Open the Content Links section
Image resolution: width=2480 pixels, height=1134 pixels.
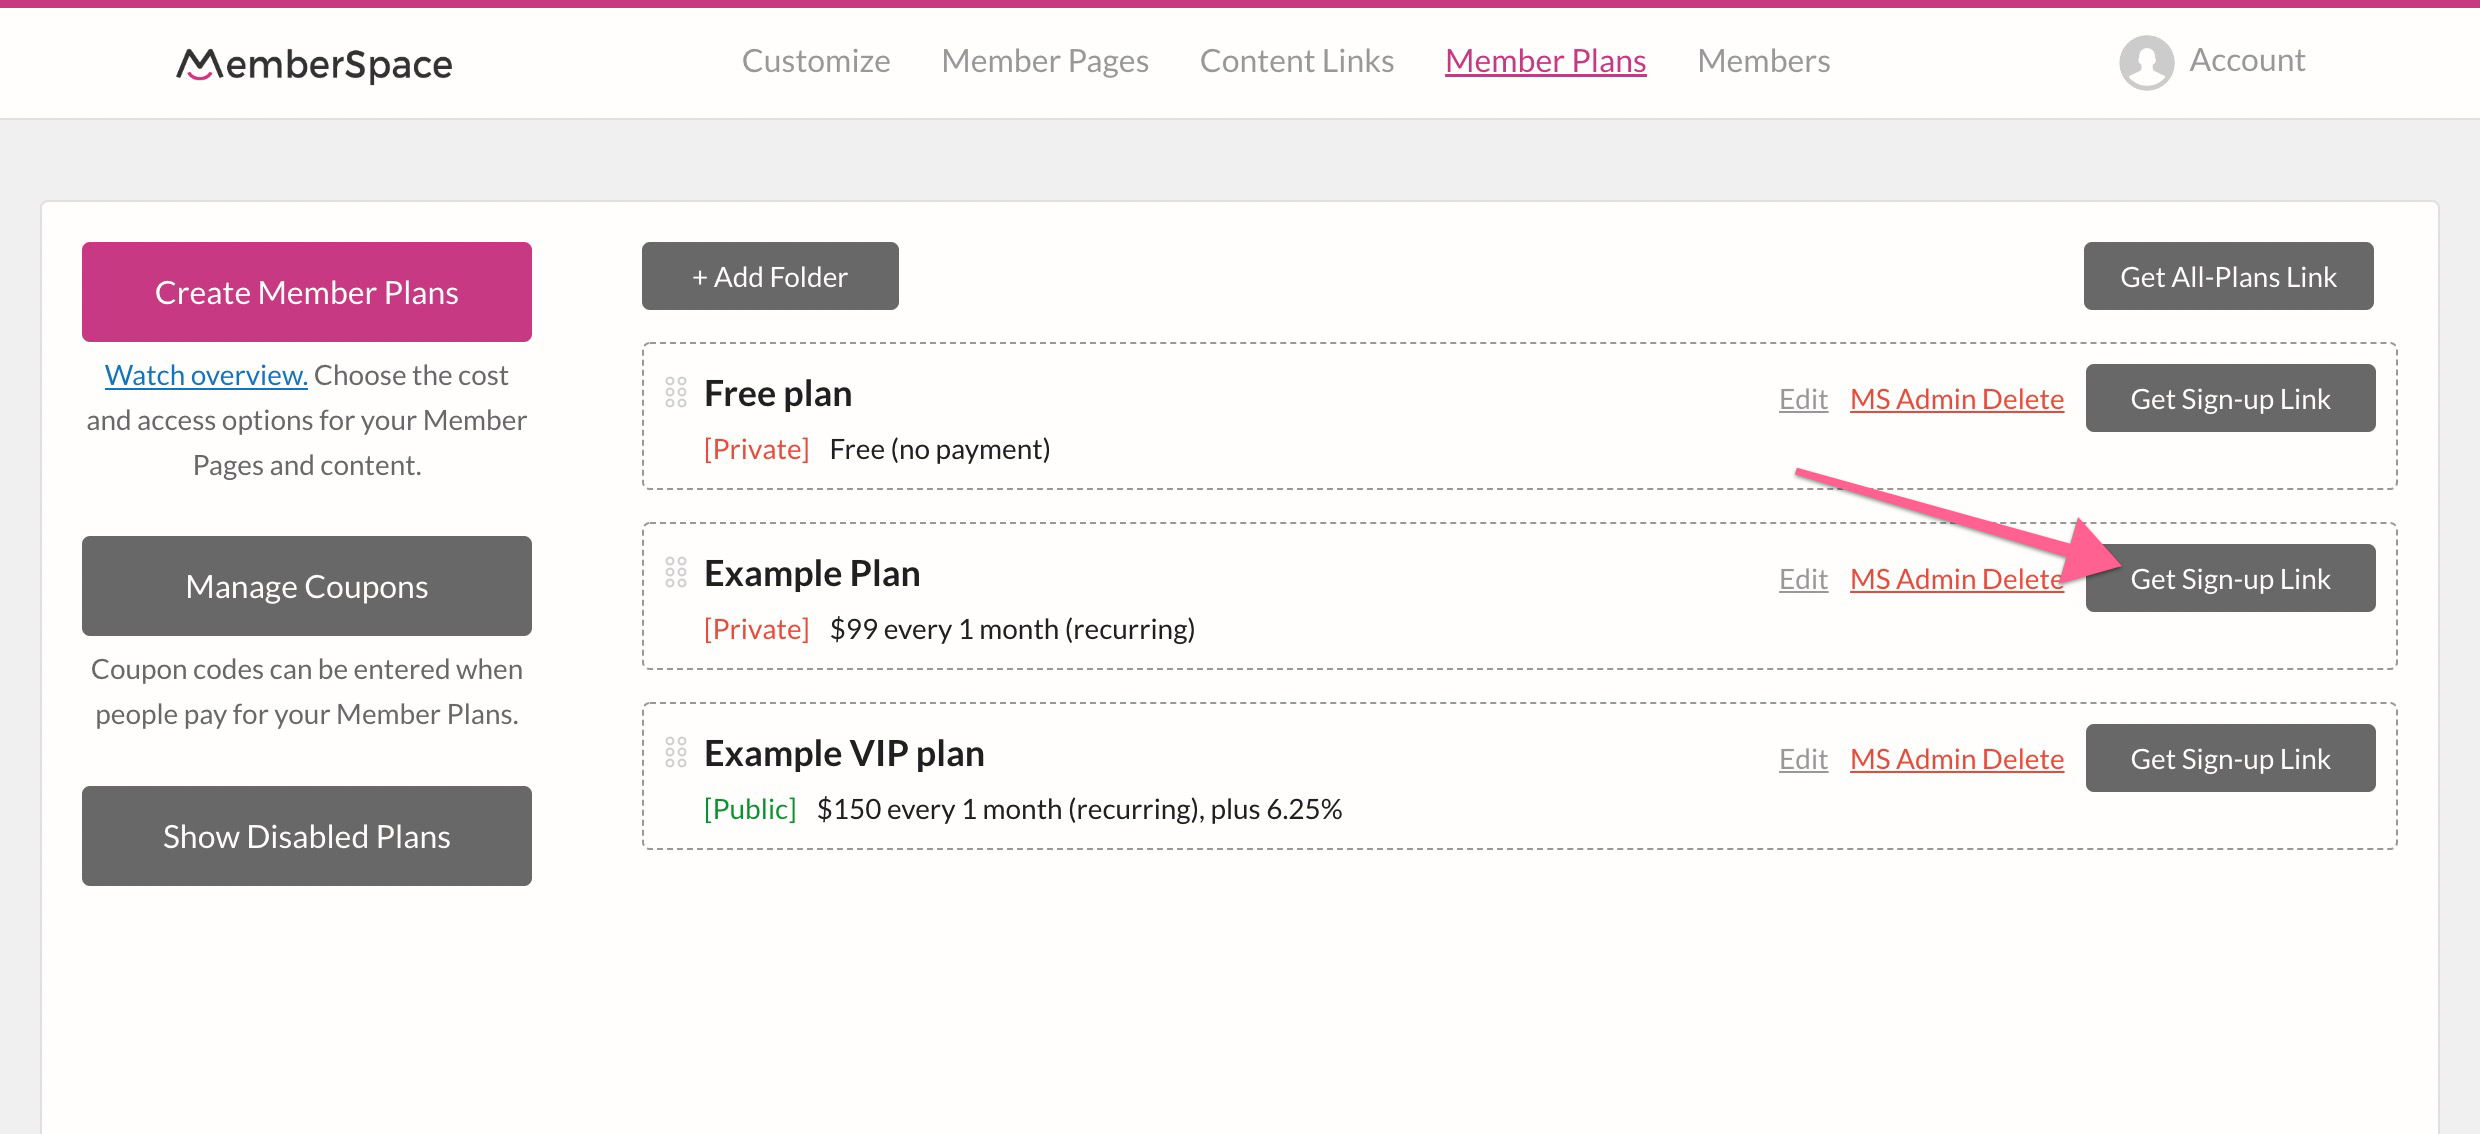(1296, 60)
